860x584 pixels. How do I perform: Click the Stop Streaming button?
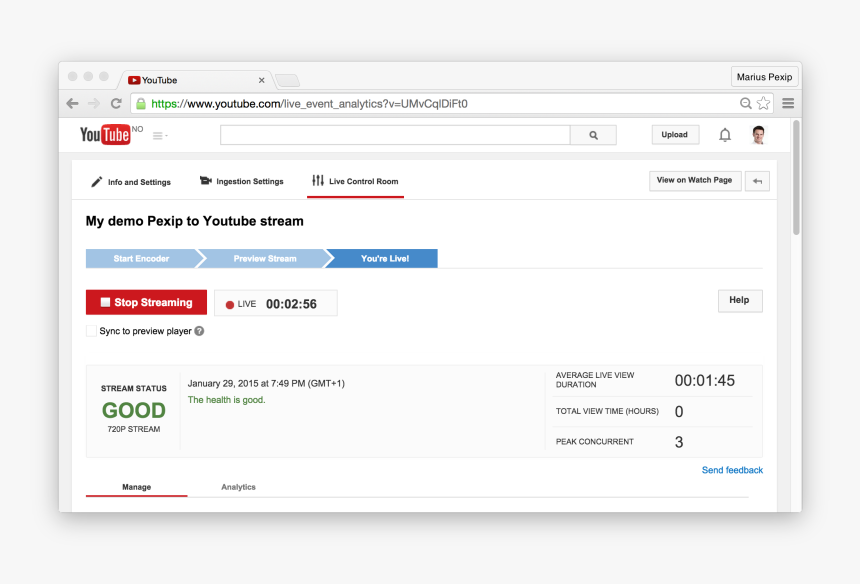[146, 302]
